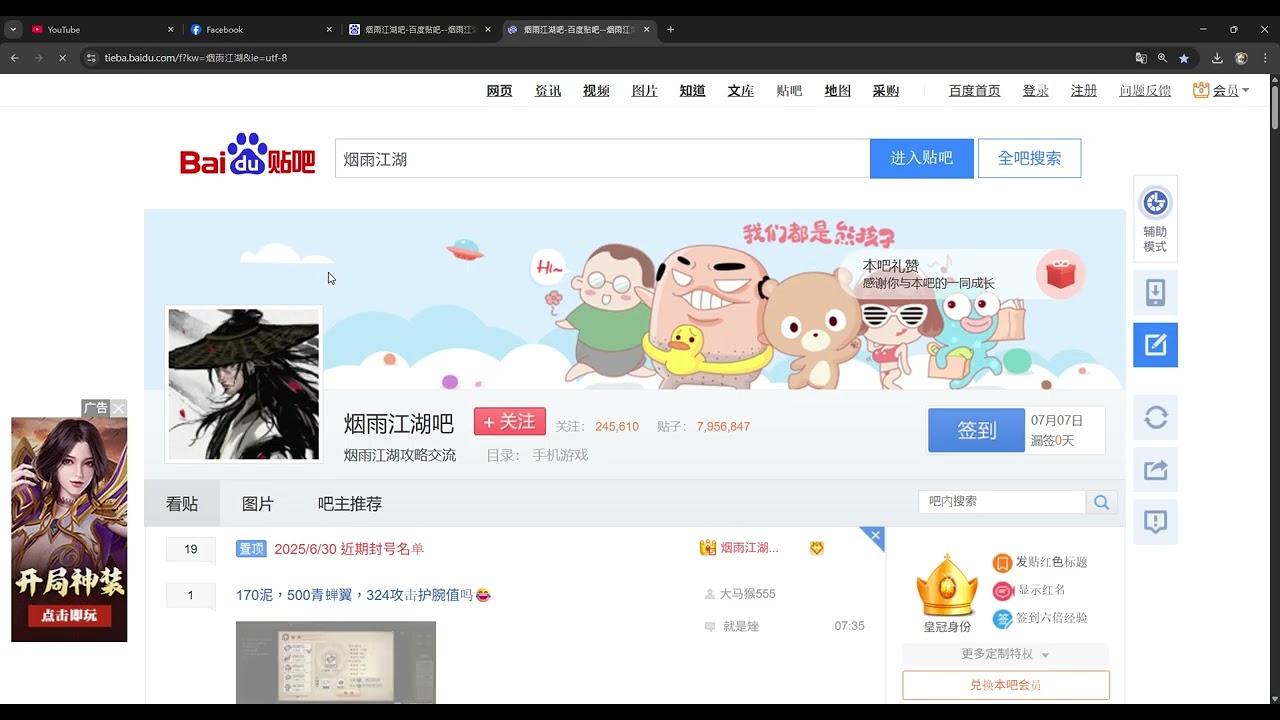Expand the 会员 dropdown arrow

pyautogui.click(x=1245, y=91)
